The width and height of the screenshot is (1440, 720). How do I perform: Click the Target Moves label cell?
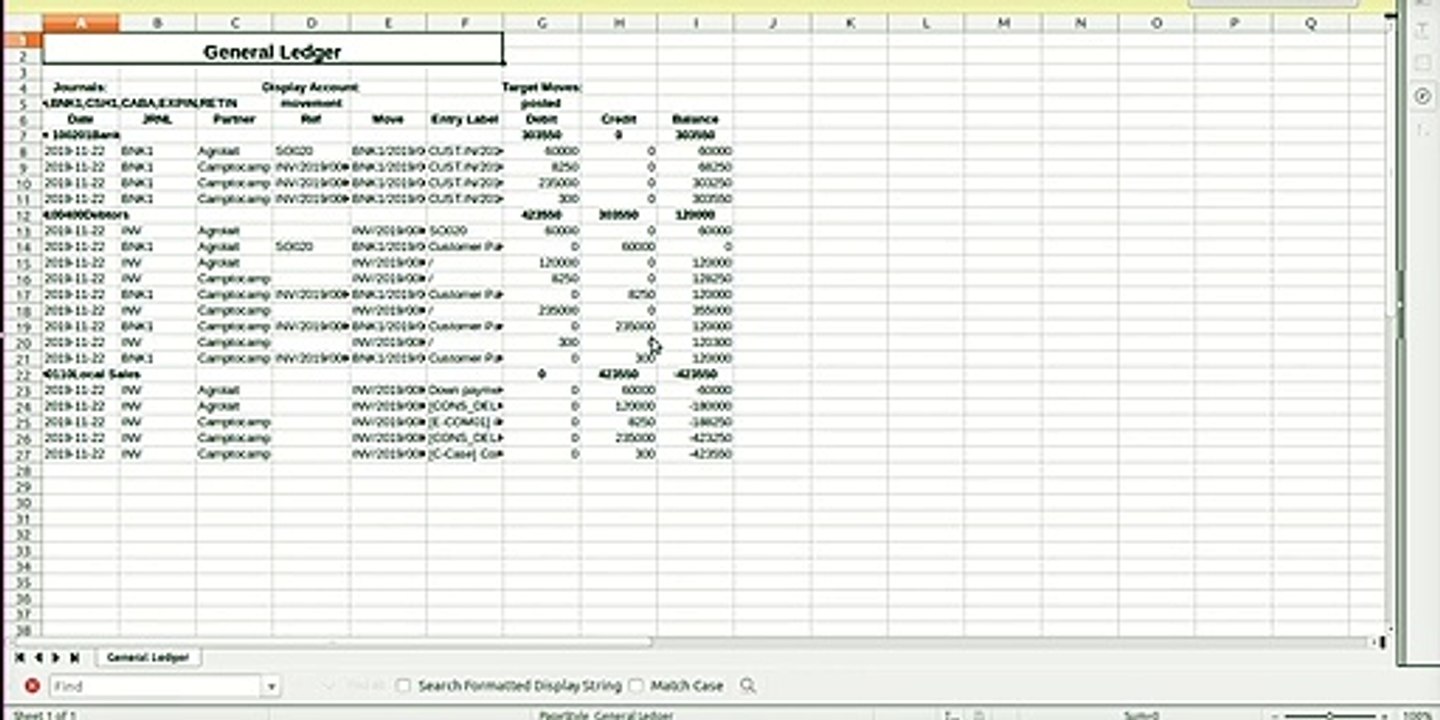click(542, 87)
